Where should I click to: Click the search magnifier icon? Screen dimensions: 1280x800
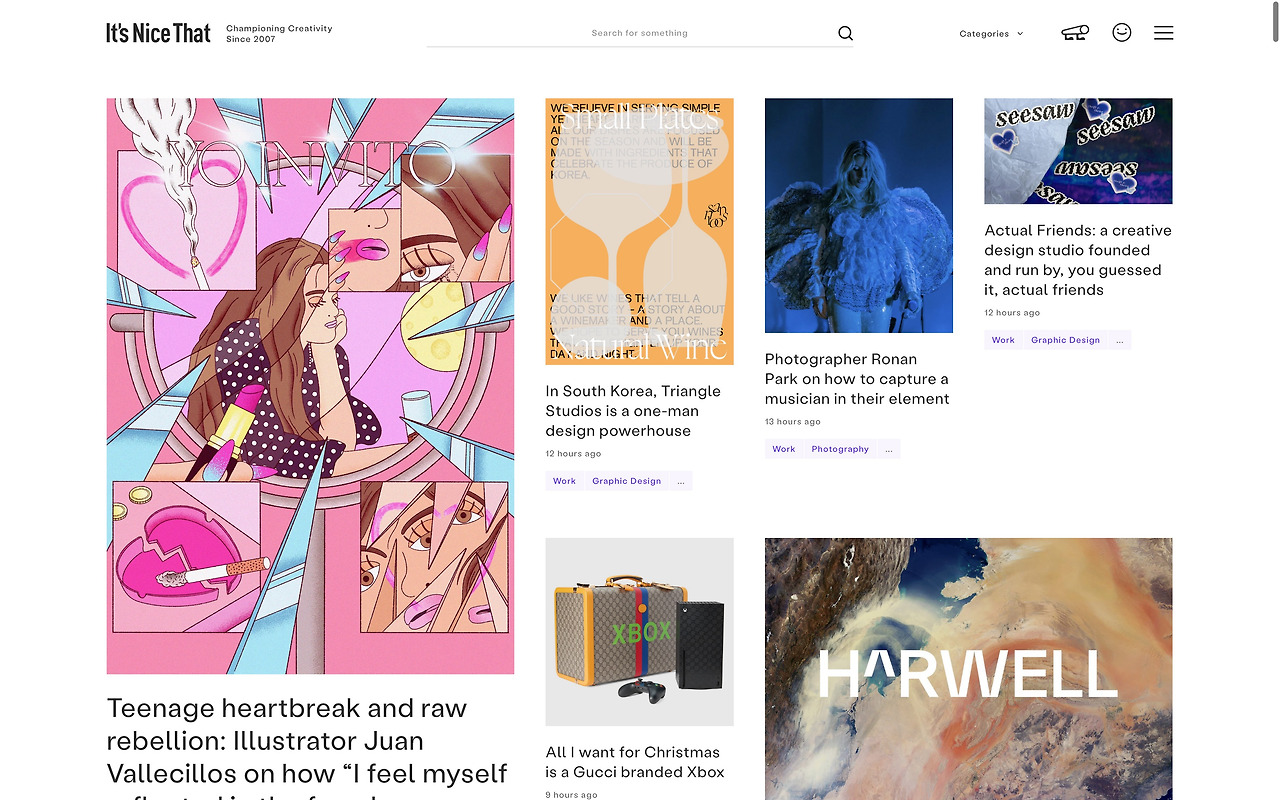[845, 33]
